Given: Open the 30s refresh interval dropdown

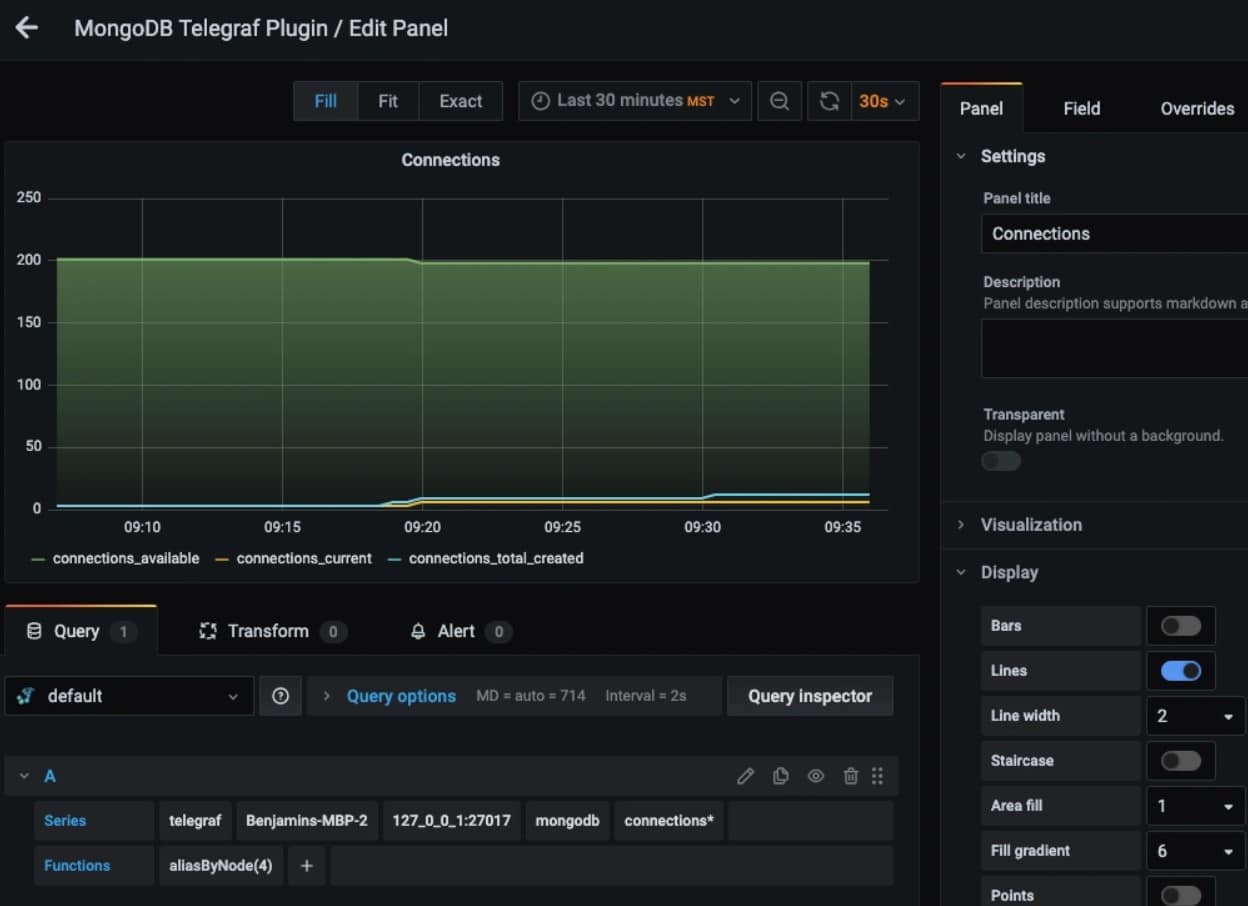Looking at the screenshot, I should click(x=884, y=101).
